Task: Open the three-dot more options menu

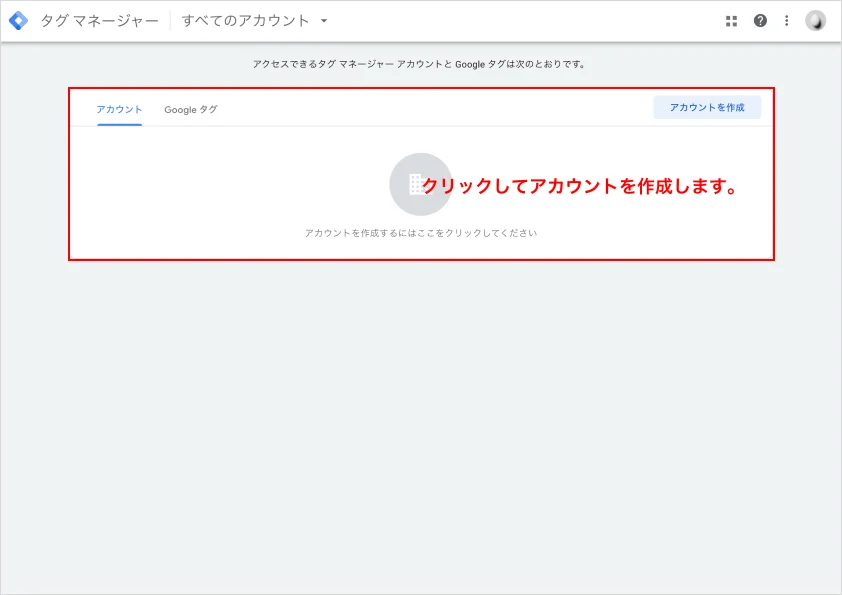Action: (x=787, y=21)
